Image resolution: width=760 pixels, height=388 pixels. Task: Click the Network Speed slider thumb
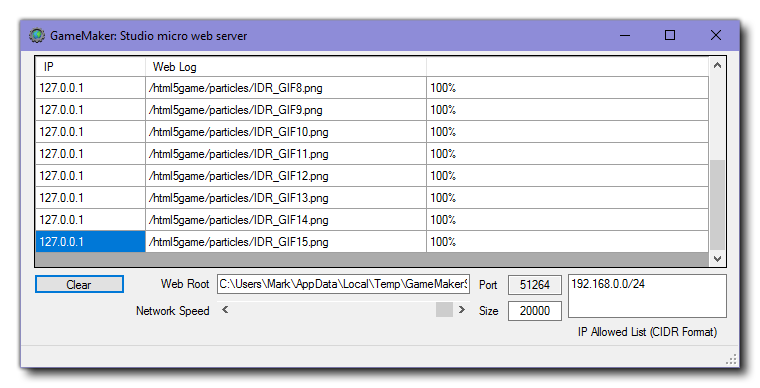click(444, 310)
